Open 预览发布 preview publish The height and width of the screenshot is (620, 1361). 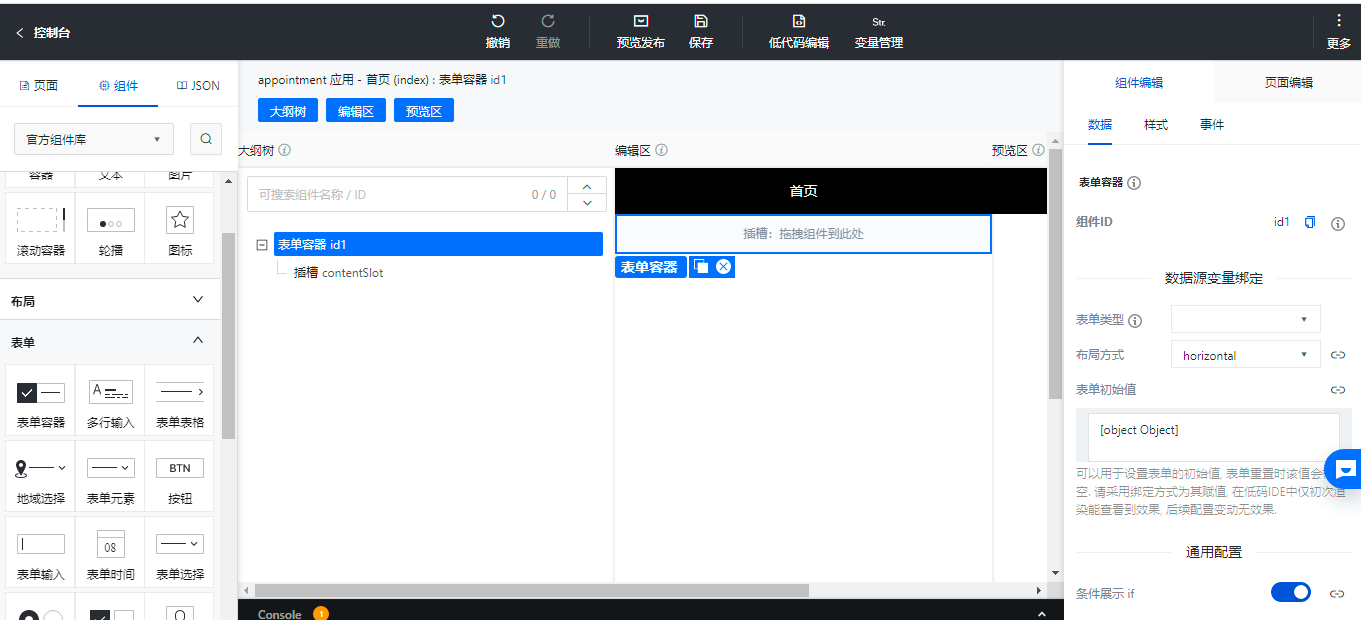click(x=641, y=32)
